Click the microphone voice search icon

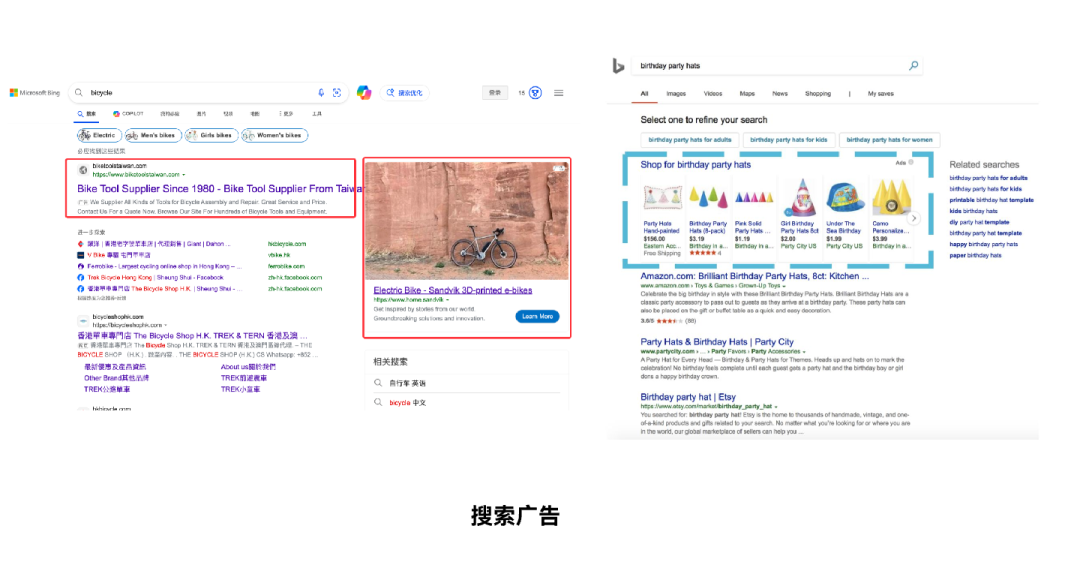point(321,92)
